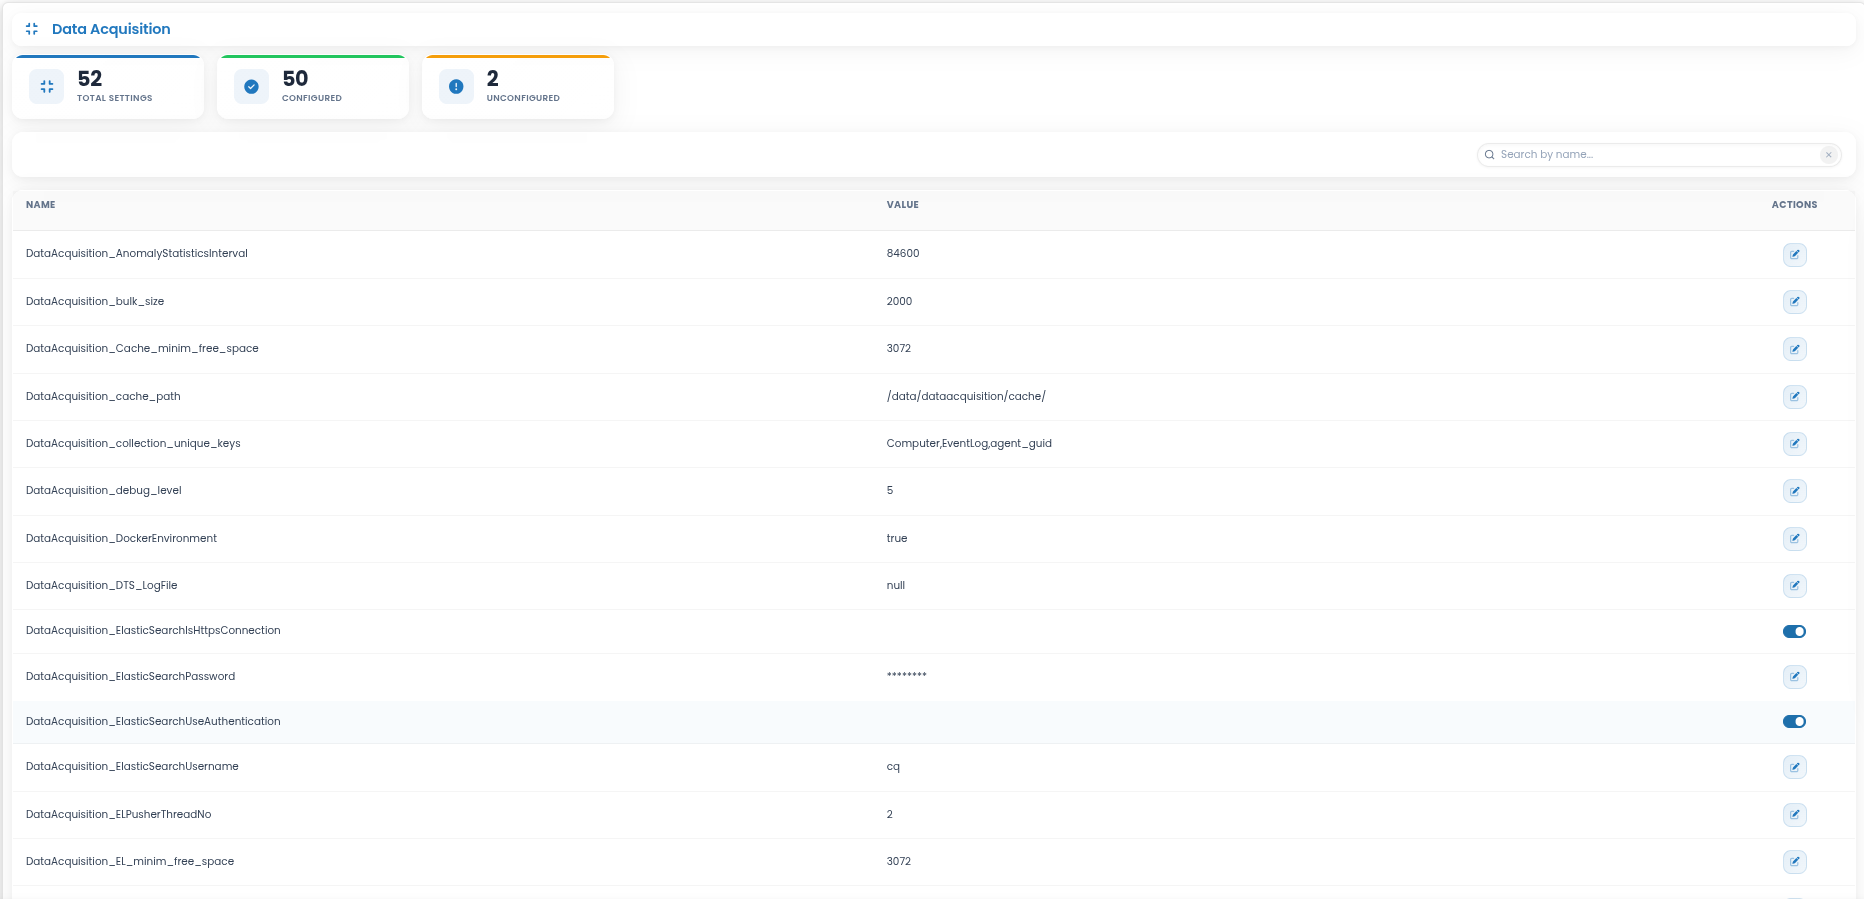Screen dimensions: 1864x899
Task: Edit DataAcquisition_bulk_size value
Action: (x=1794, y=301)
